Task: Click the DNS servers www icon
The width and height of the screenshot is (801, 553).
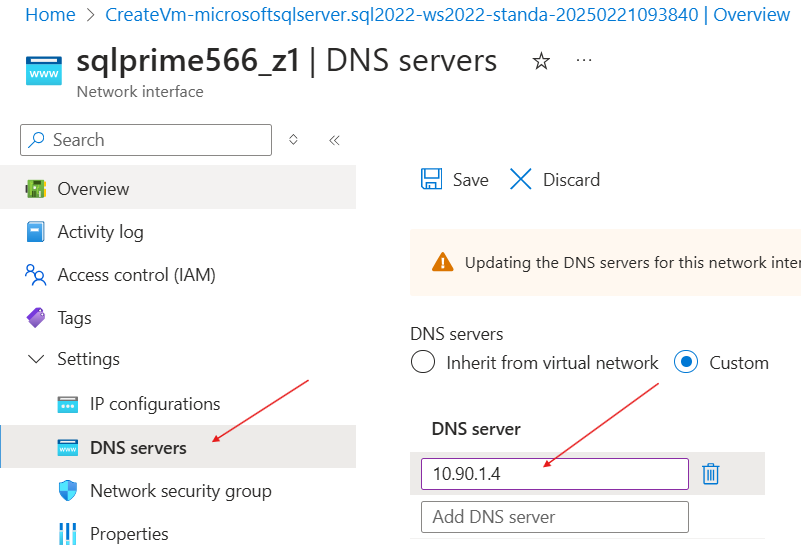Action: click(x=68, y=448)
